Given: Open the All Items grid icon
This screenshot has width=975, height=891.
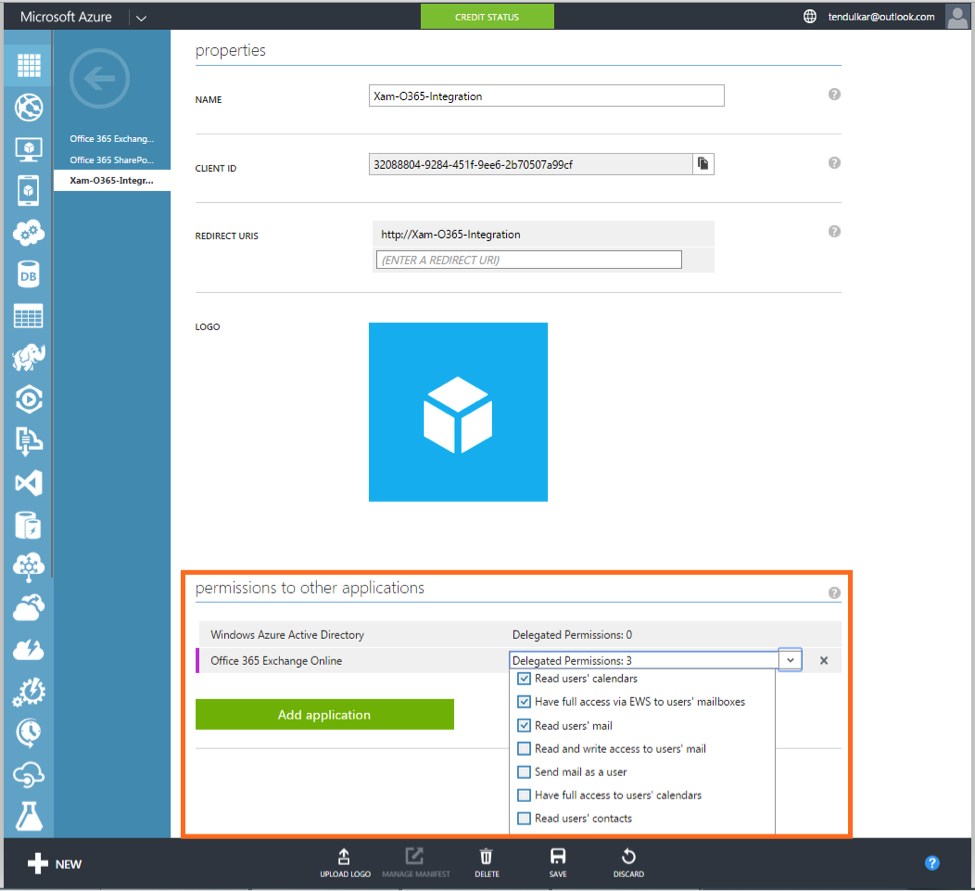Looking at the screenshot, I should pos(27,65).
